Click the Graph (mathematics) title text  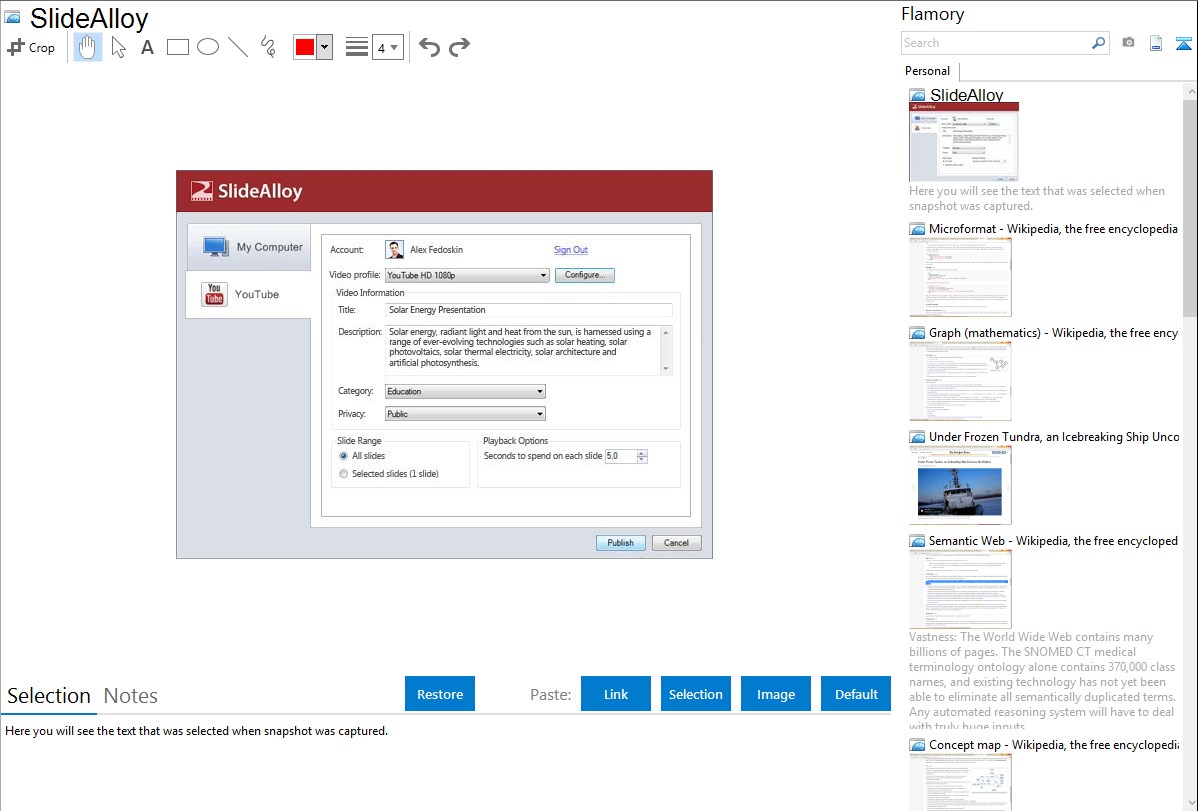pos(1054,333)
